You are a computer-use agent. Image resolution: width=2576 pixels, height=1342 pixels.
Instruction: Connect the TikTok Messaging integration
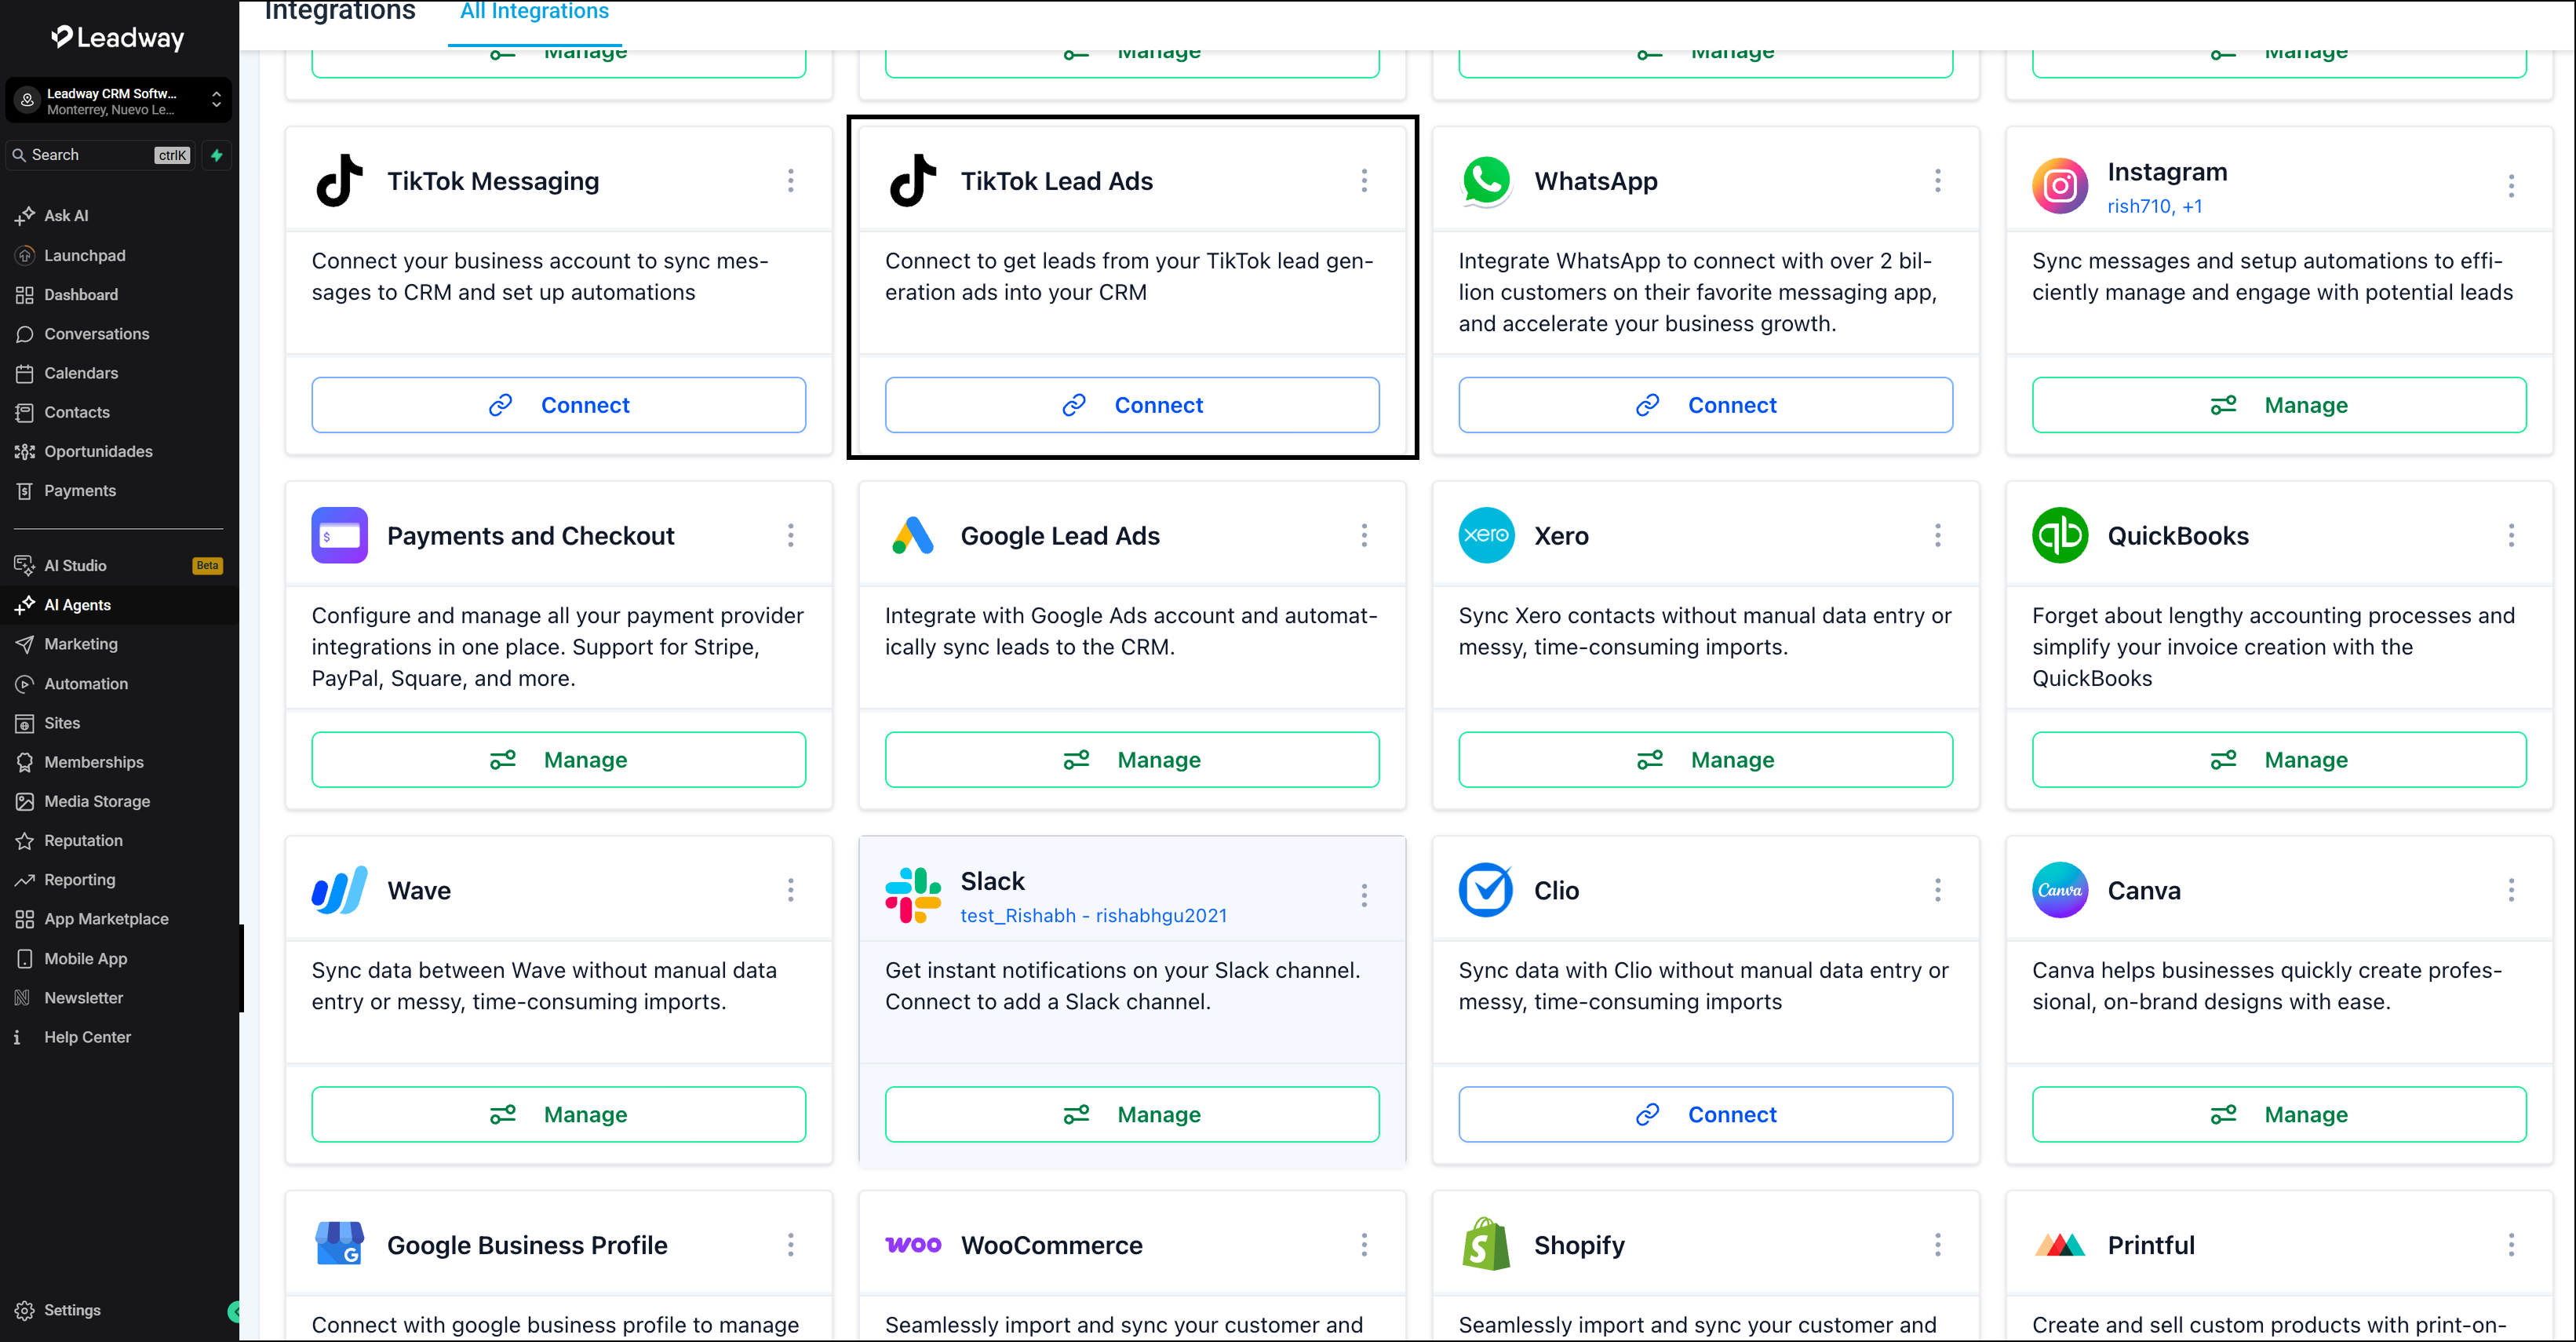pyautogui.click(x=559, y=405)
